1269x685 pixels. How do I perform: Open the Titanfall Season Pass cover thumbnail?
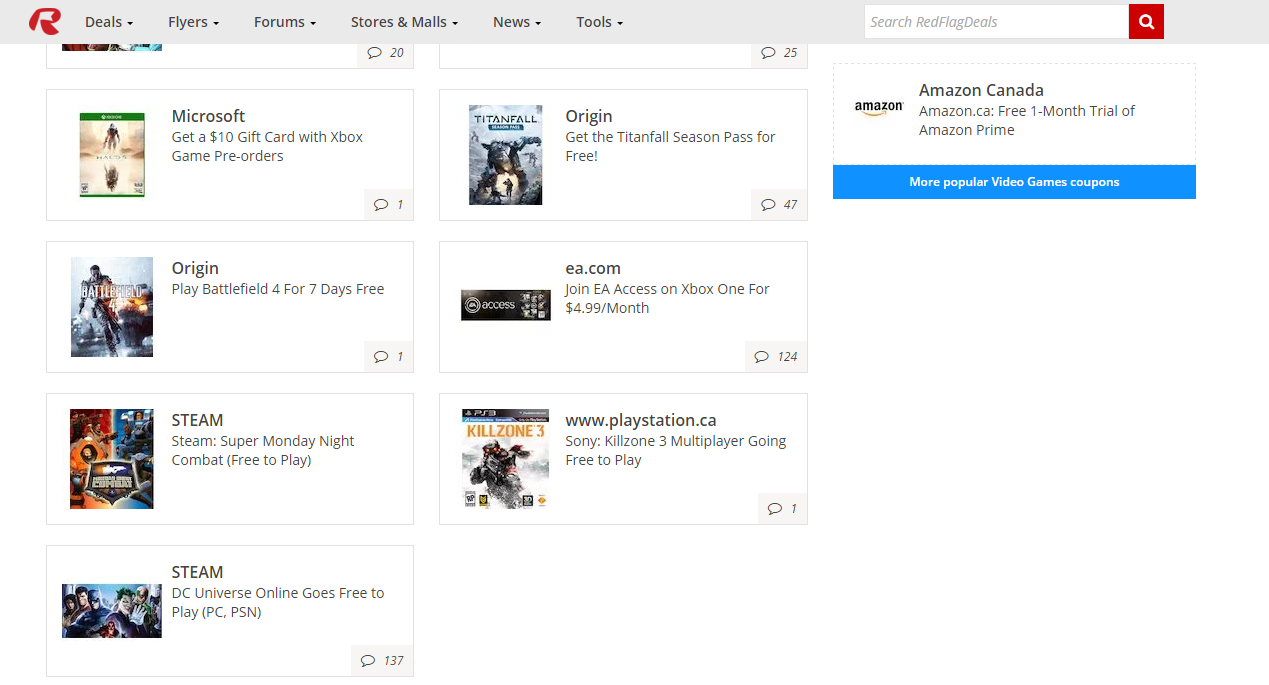[506, 155]
